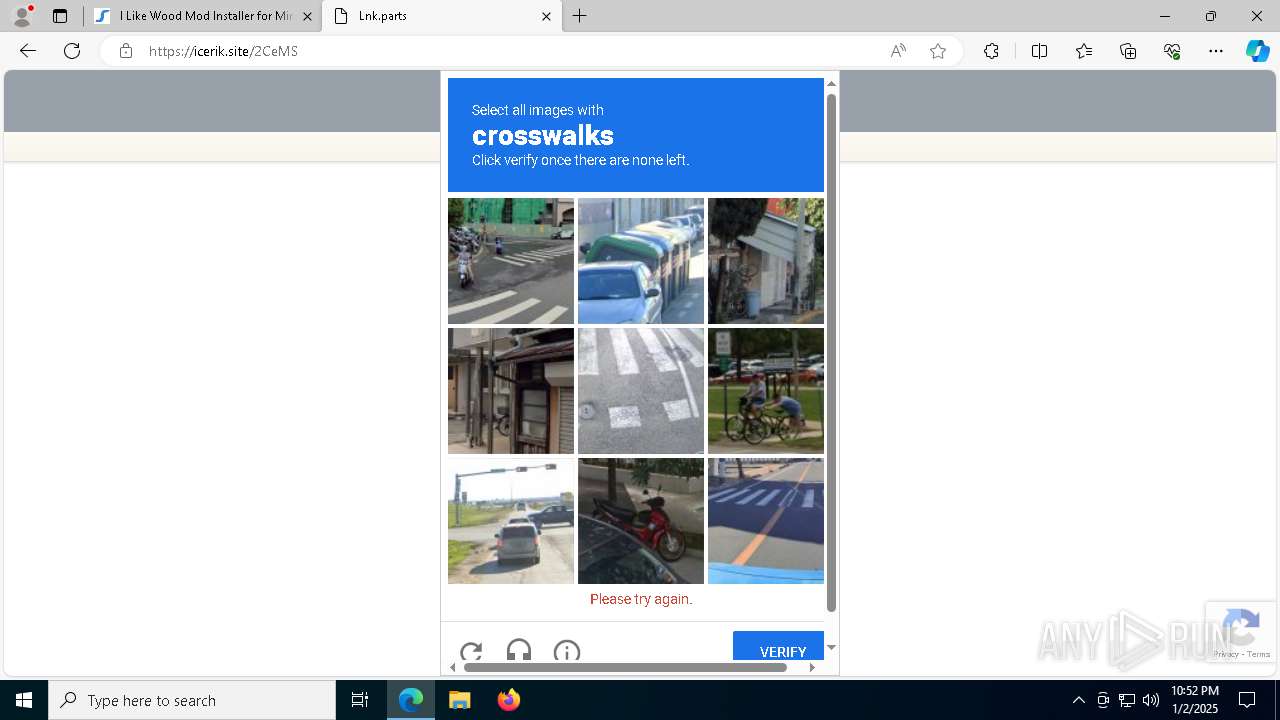Open Tab actions menu icon

(60, 16)
